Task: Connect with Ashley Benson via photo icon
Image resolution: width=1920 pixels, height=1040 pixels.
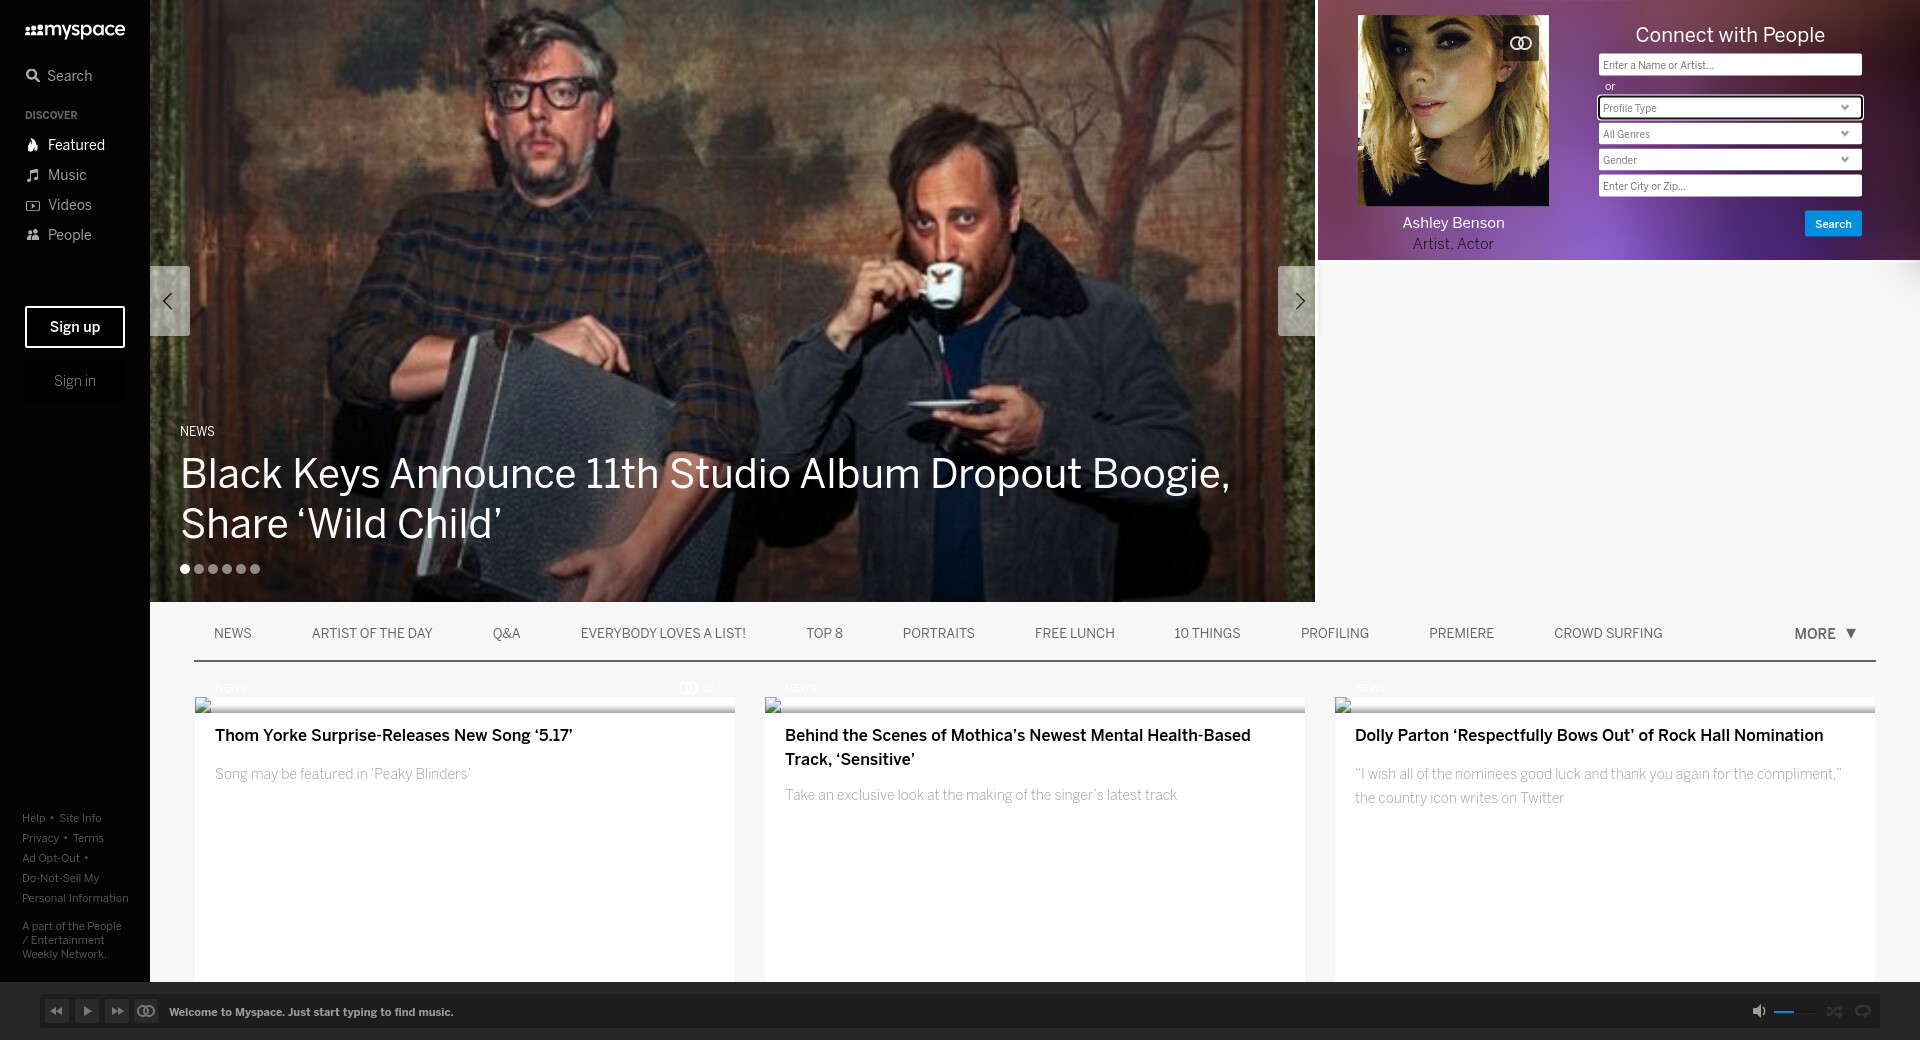Action: point(1520,43)
